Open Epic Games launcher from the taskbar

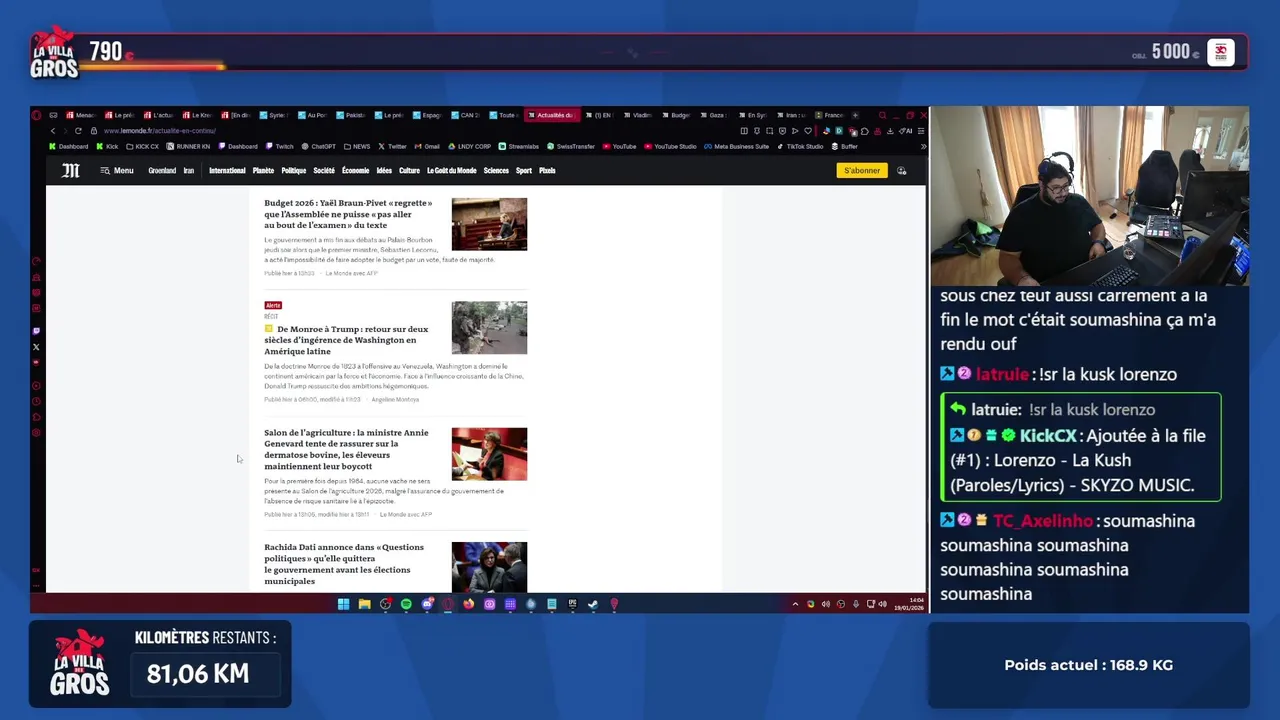point(572,604)
